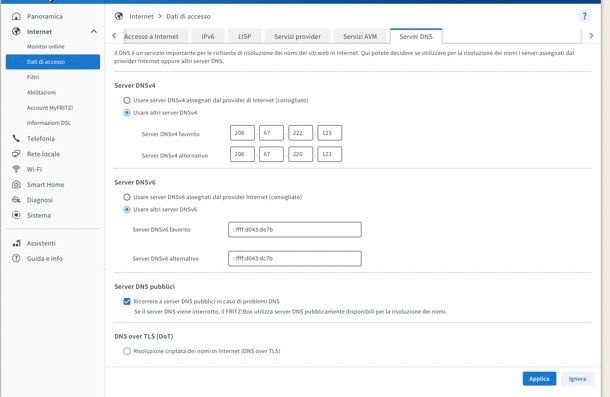This screenshot has height=397, width=610.
Task: Click the Smart Home icon
Action: pos(16,184)
